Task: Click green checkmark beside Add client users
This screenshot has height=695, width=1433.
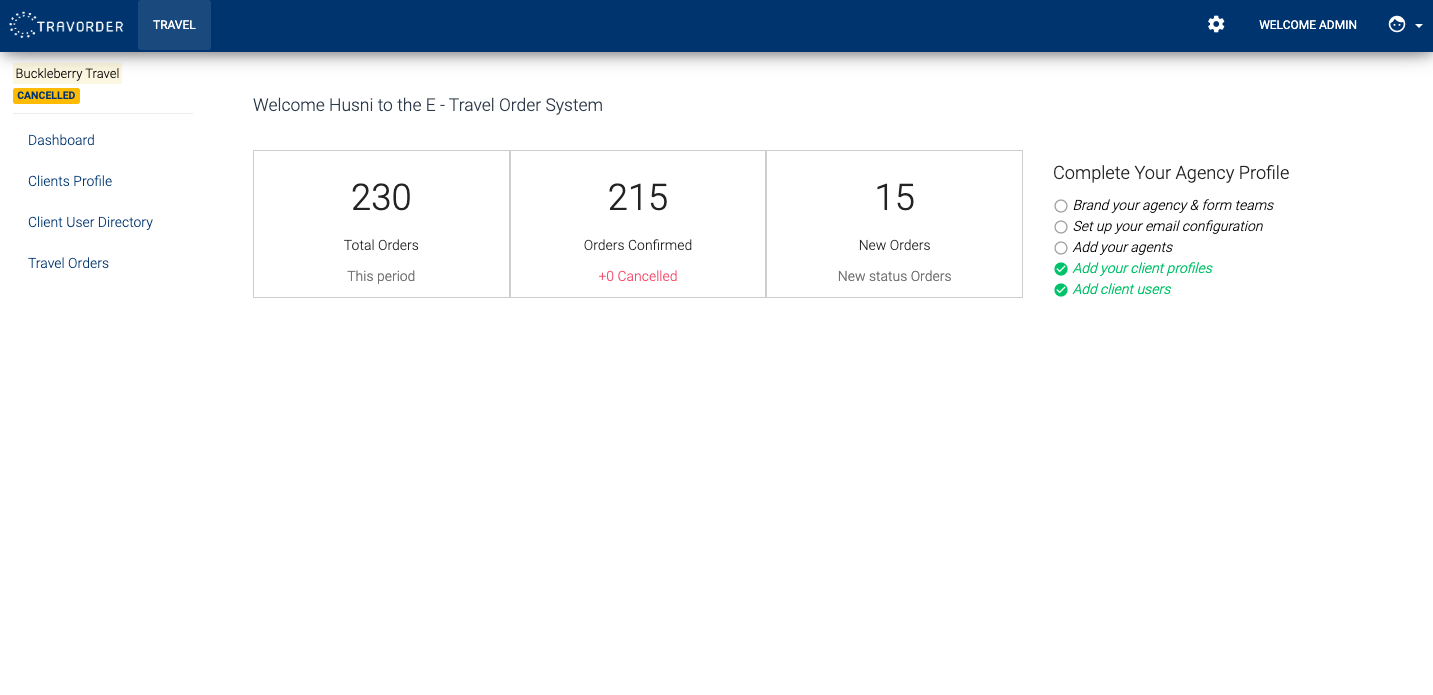Action: 1061,290
